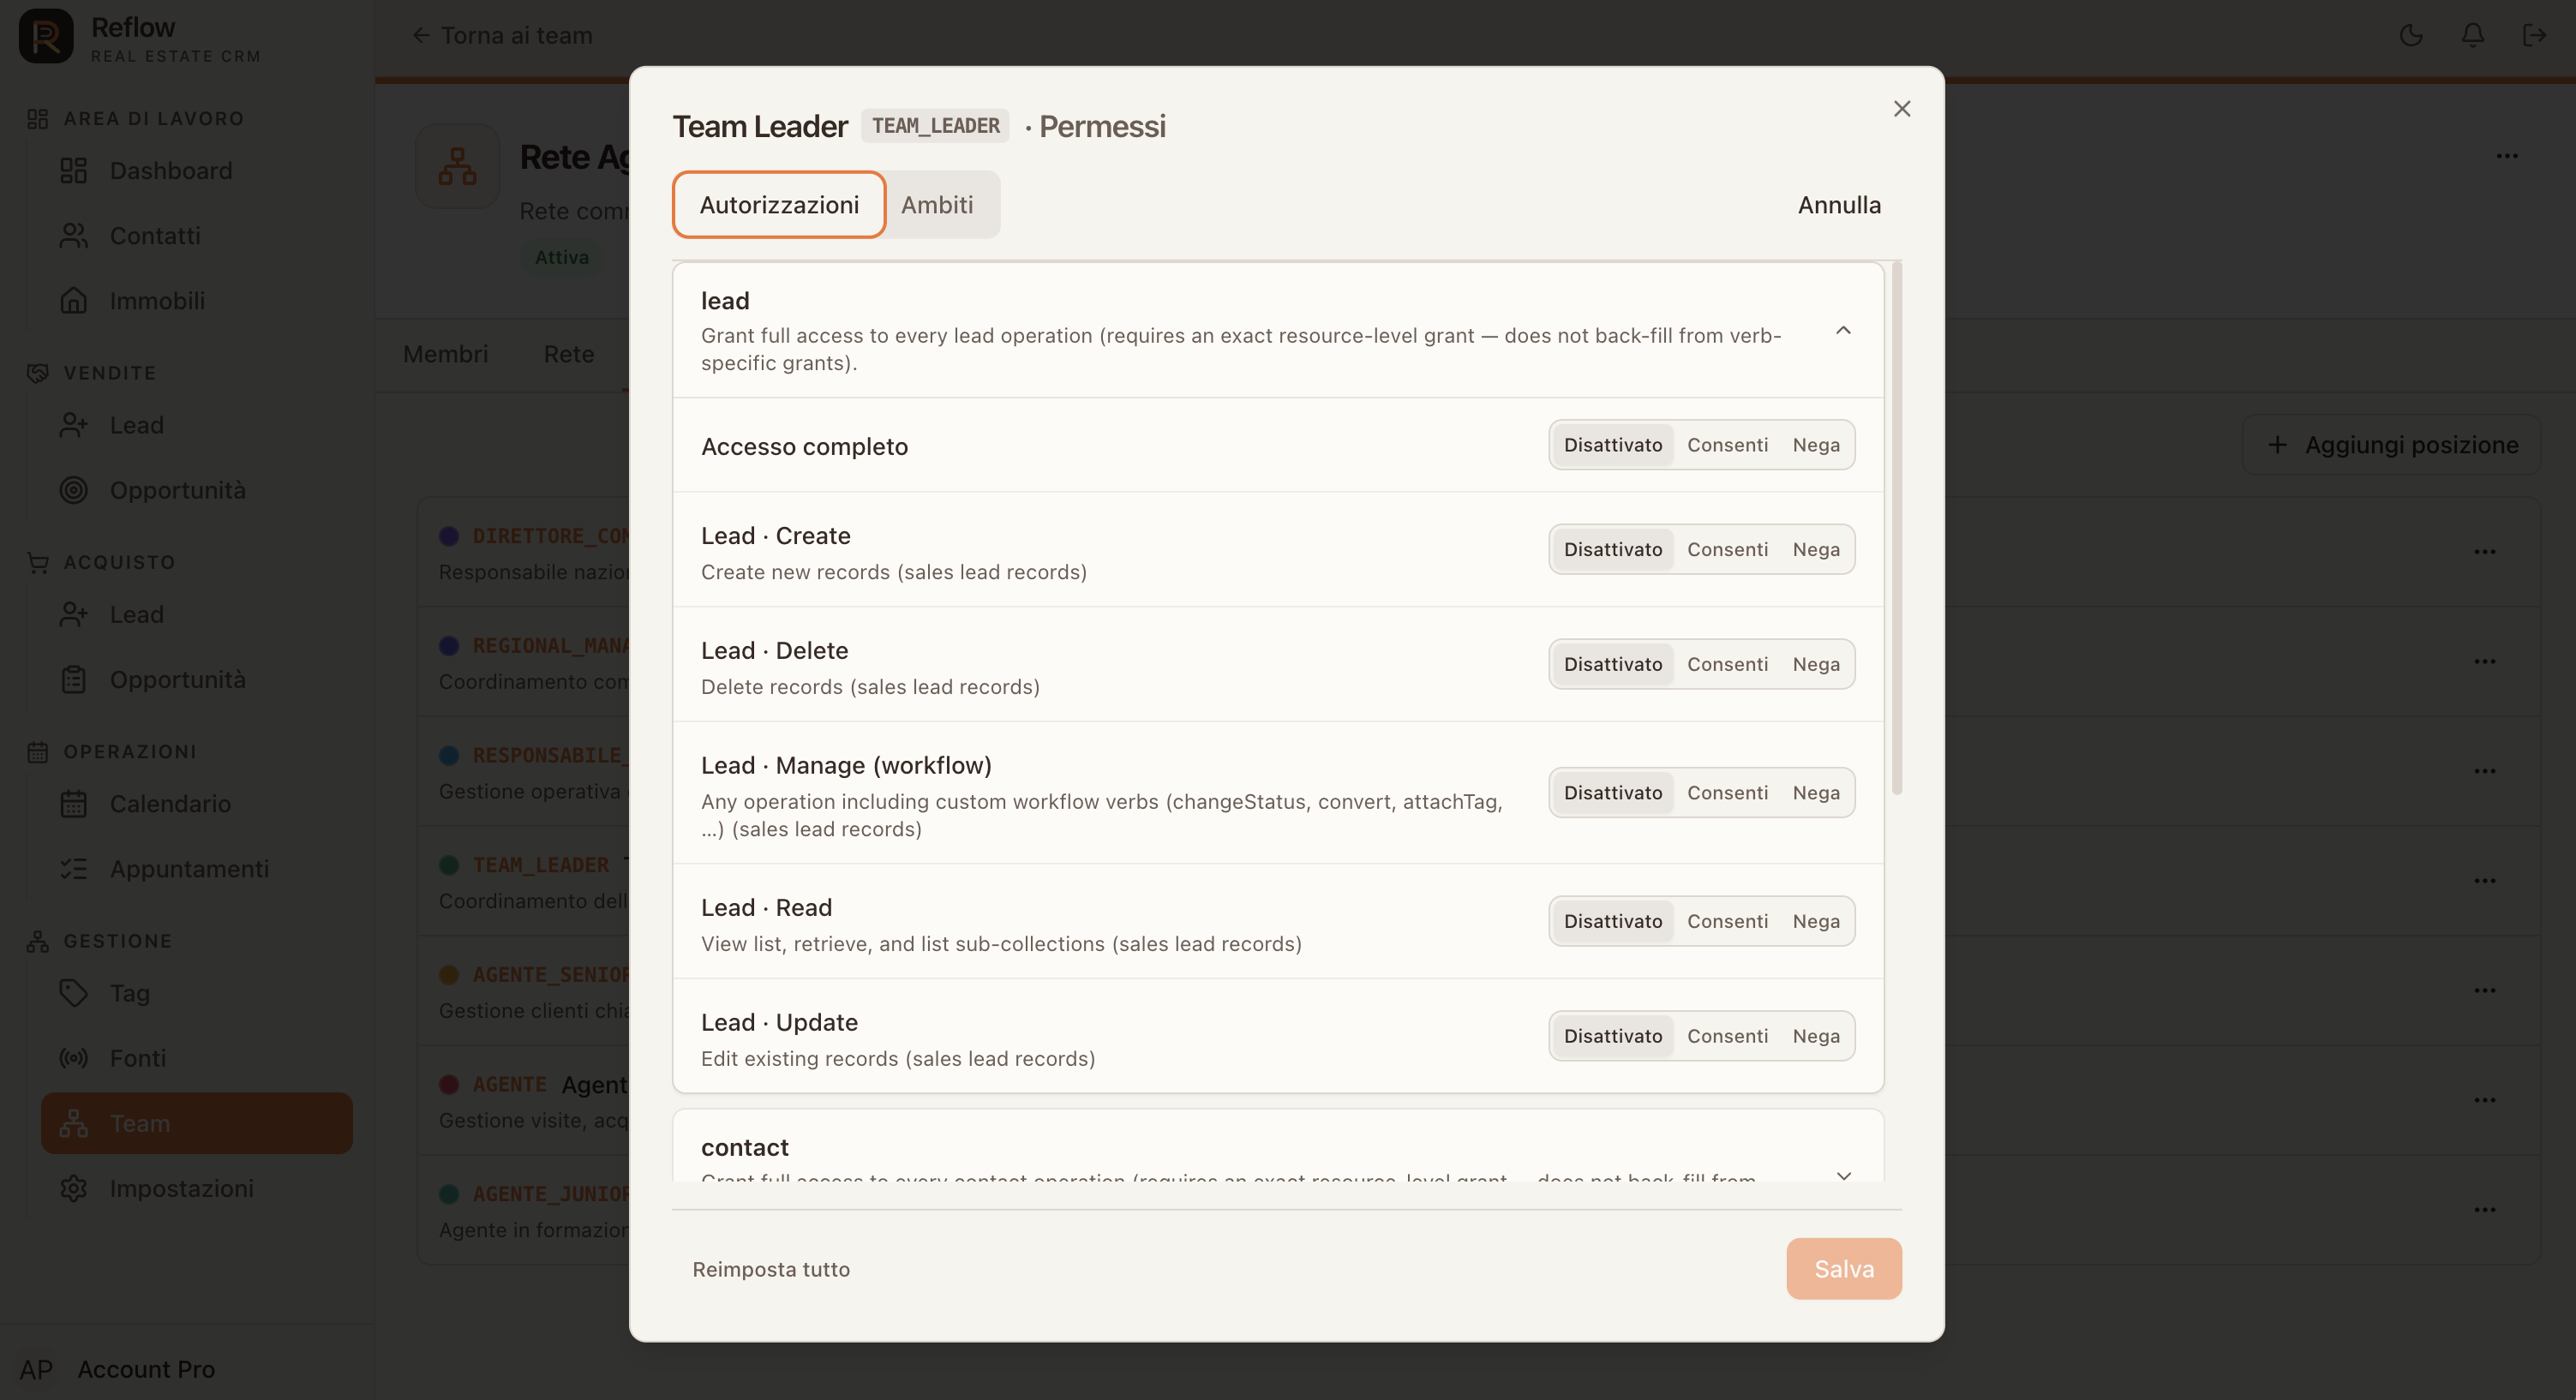The height and width of the screenshot is (1400, 2576).
Task: Click Aggiungi posizione button
Action: pos(2391,445)
